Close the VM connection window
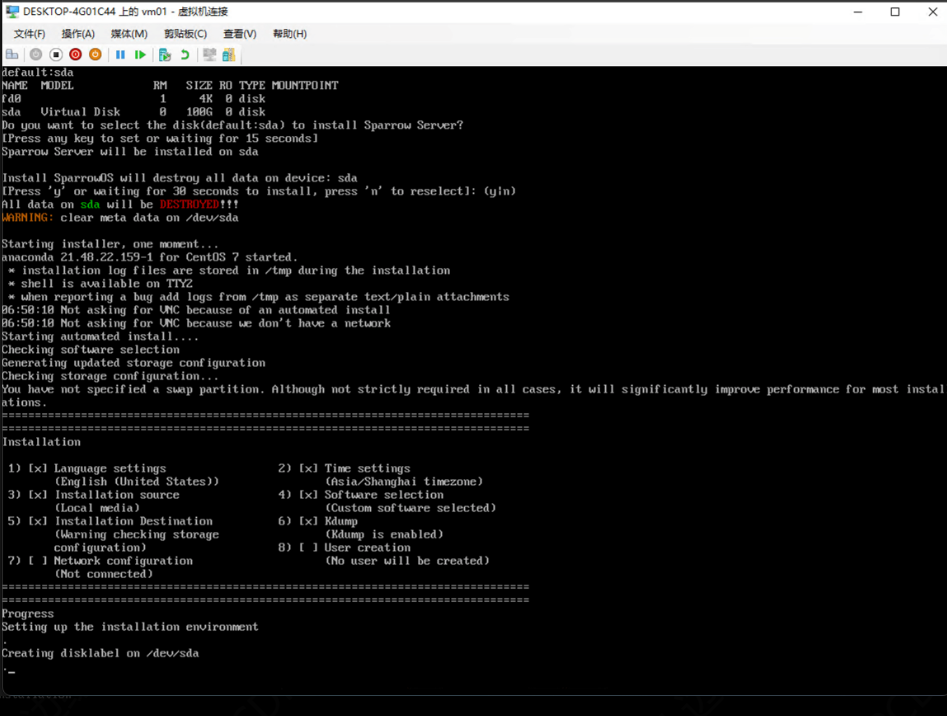This screenshot has height=716, width=947. [x=932, y=12]
